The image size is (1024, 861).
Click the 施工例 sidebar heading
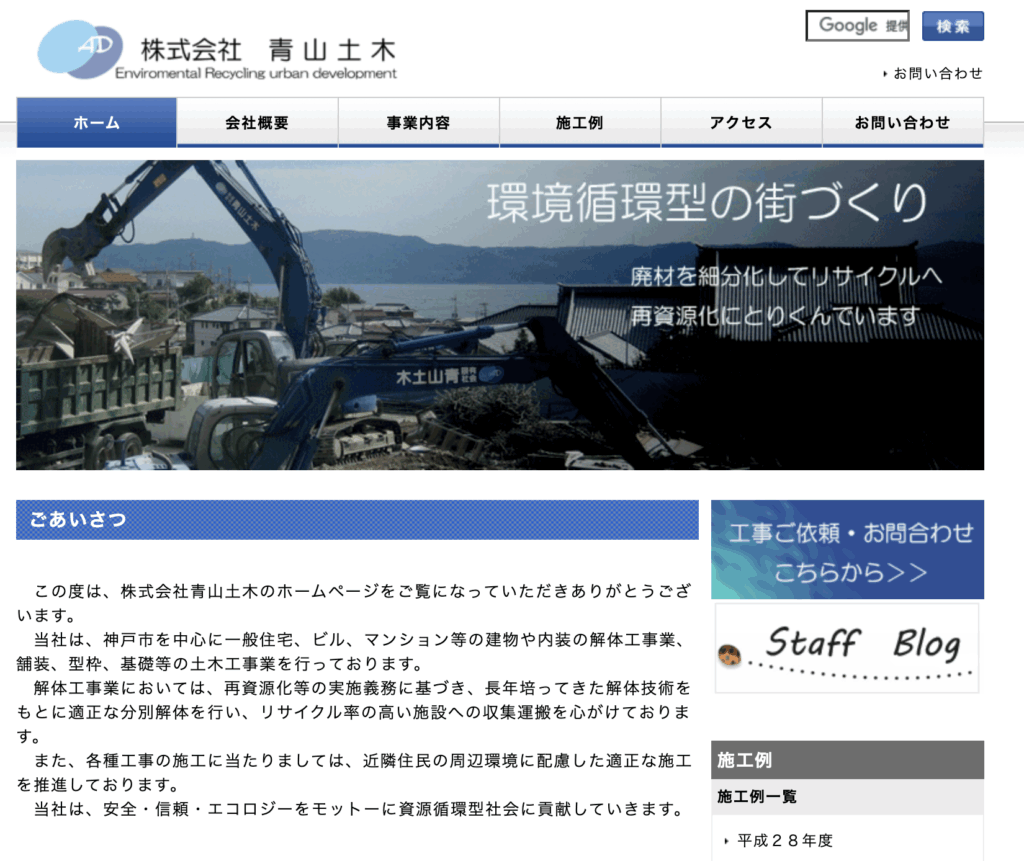[848, 760]
